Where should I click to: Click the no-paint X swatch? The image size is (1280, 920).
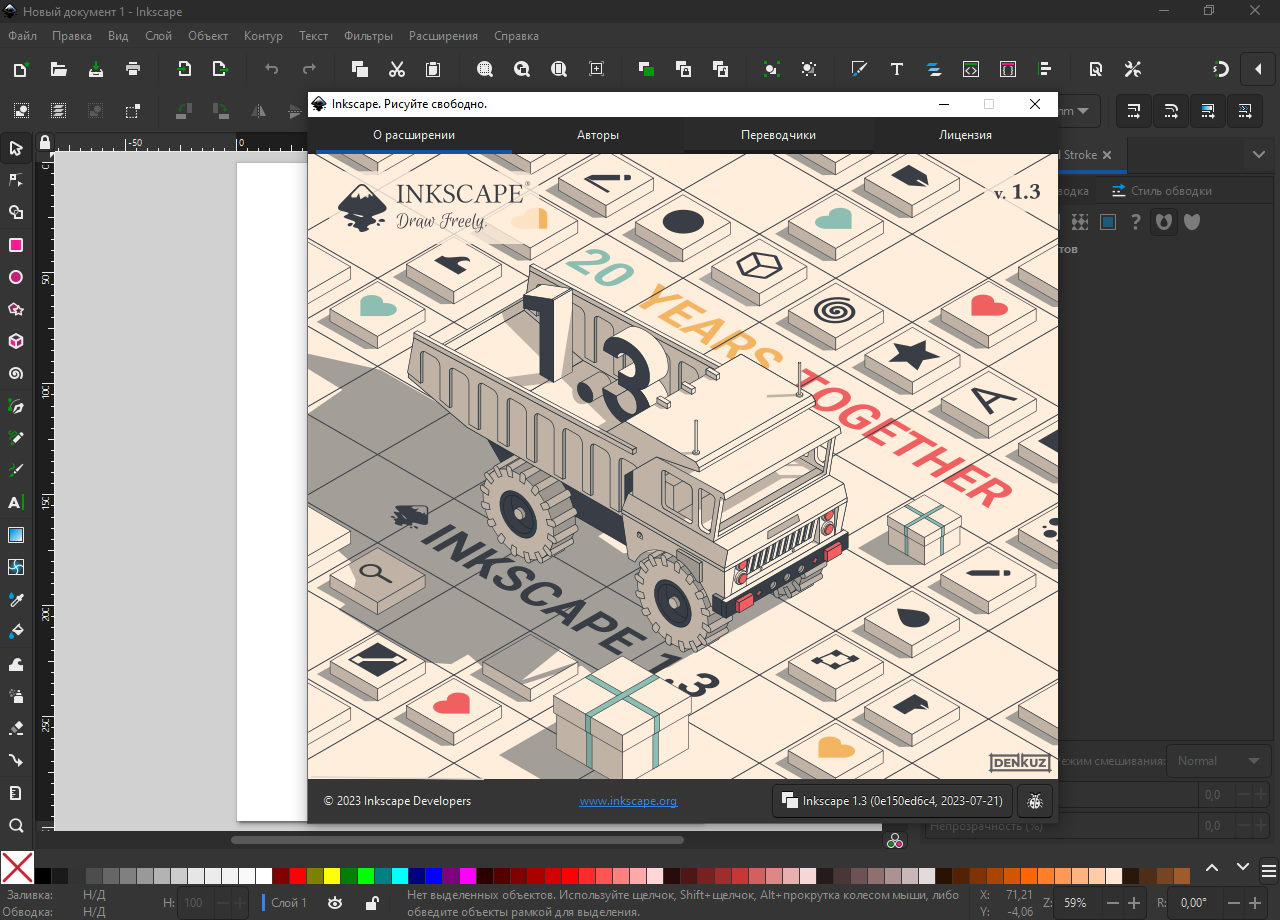click(17, 867)
